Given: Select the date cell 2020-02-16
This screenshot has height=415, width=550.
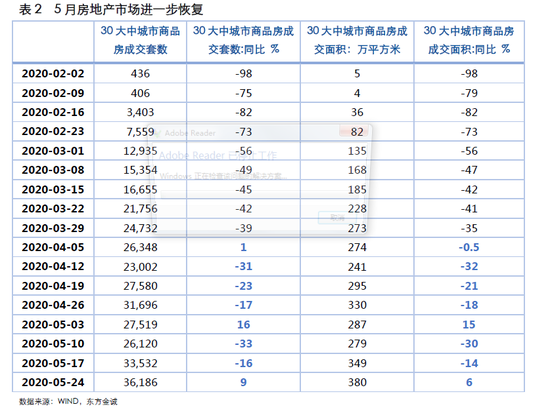Looking at the screenshot, I should pos(53,112).
